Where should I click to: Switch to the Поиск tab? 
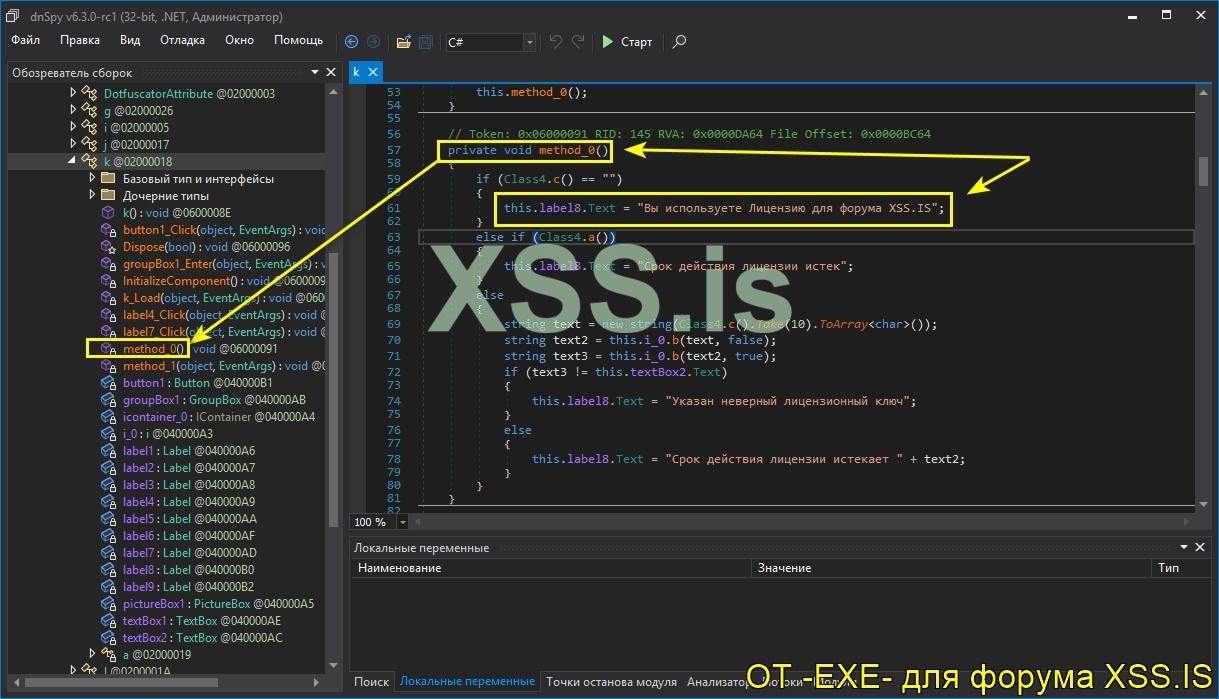(371, 682)
